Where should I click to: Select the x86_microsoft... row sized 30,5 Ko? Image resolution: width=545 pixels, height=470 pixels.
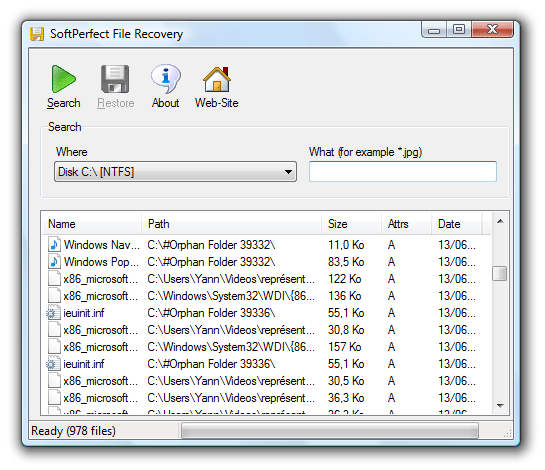pos(267,381)
